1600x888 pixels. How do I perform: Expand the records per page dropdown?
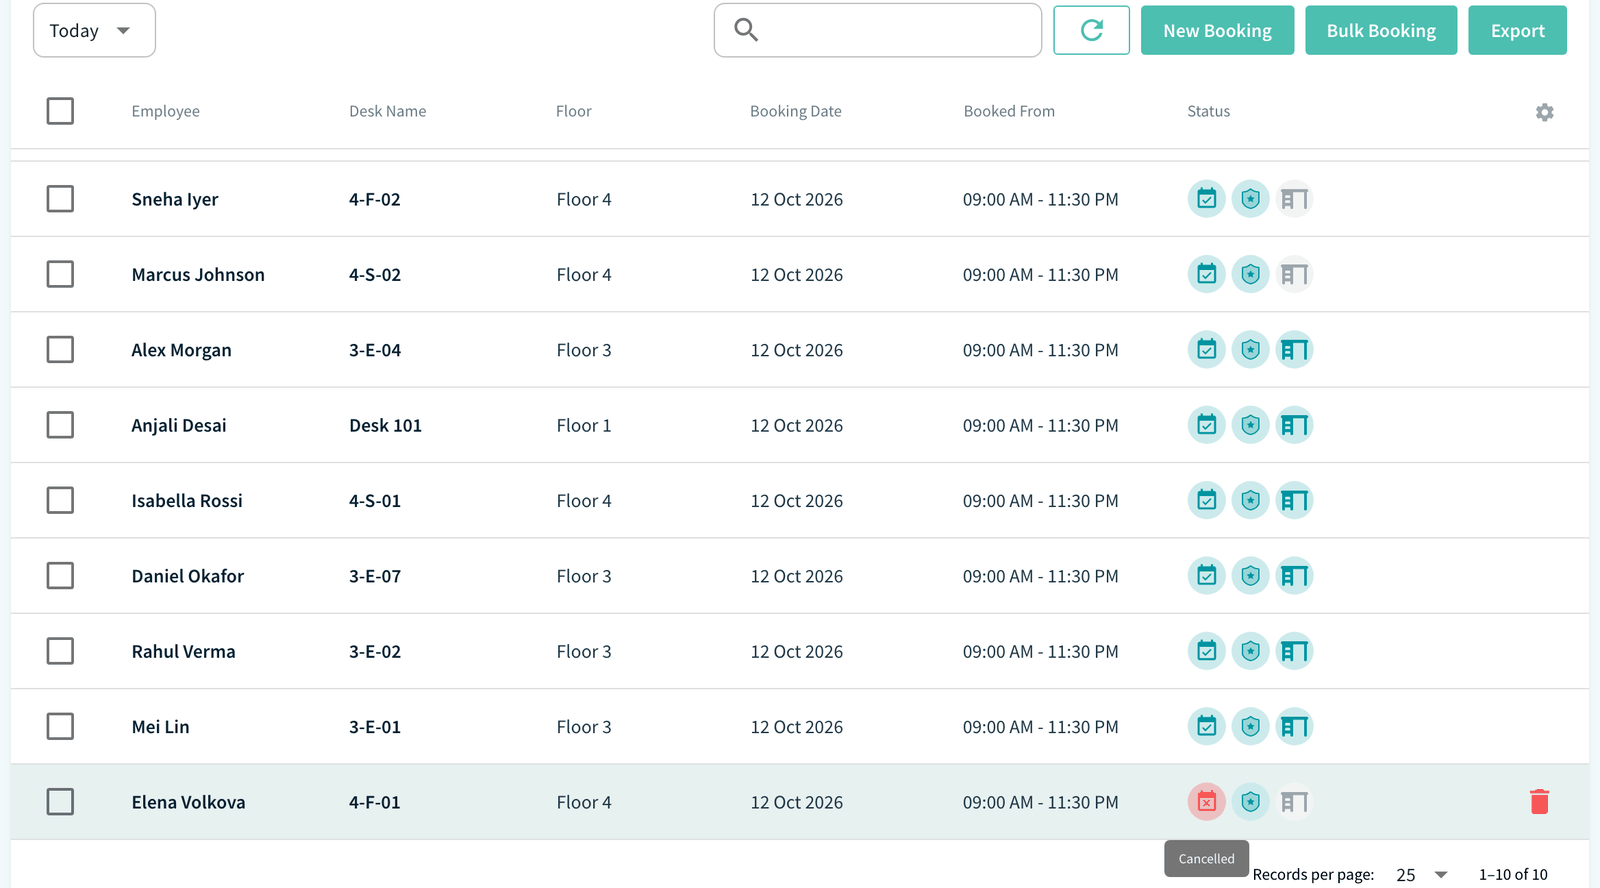point(1422,875)
